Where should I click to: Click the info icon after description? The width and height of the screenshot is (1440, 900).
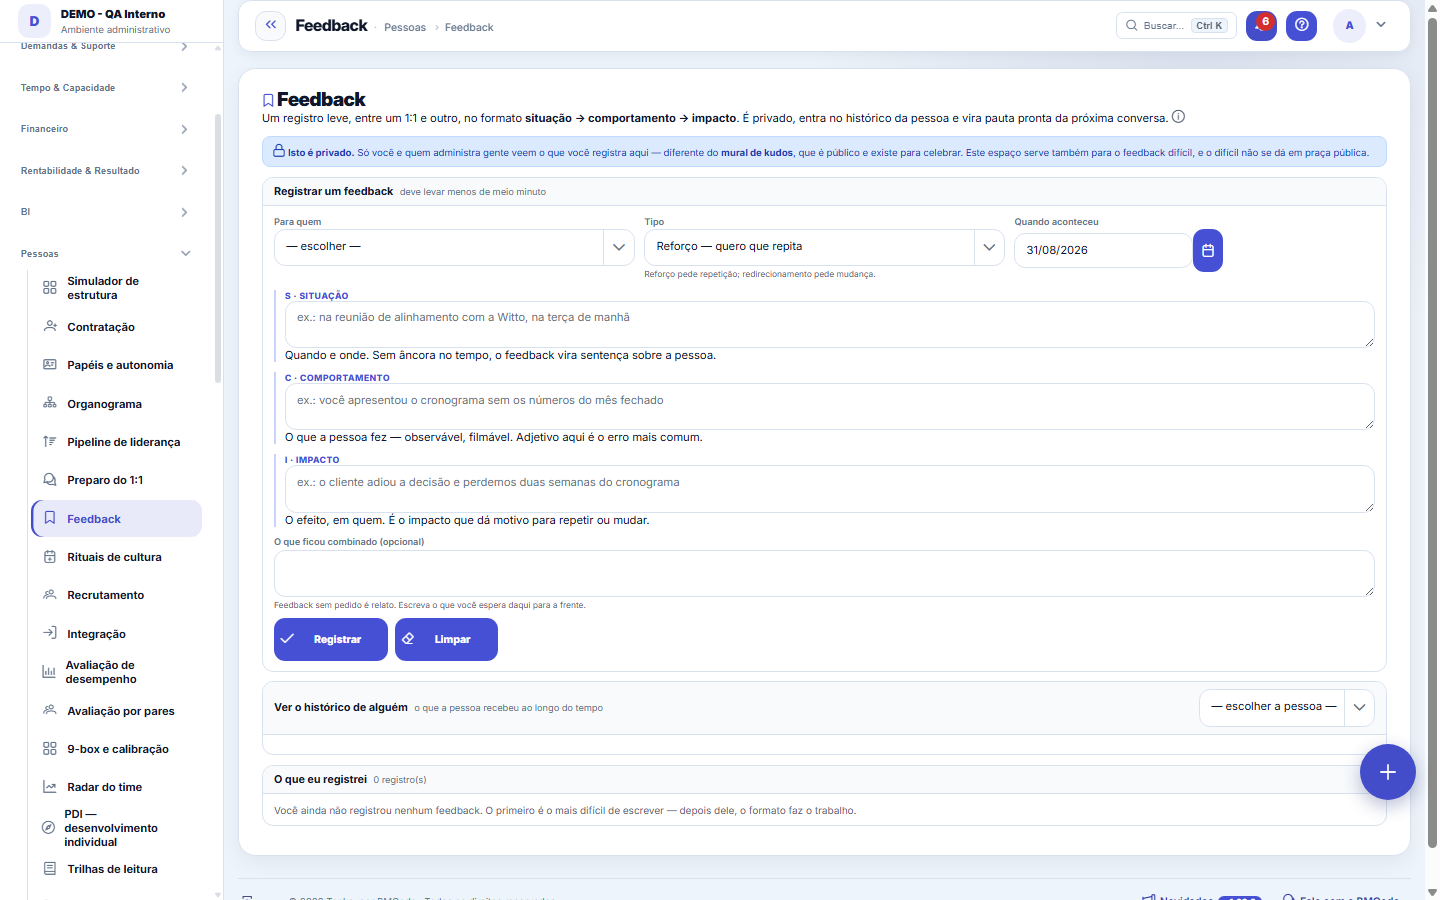click(1178, 117)
